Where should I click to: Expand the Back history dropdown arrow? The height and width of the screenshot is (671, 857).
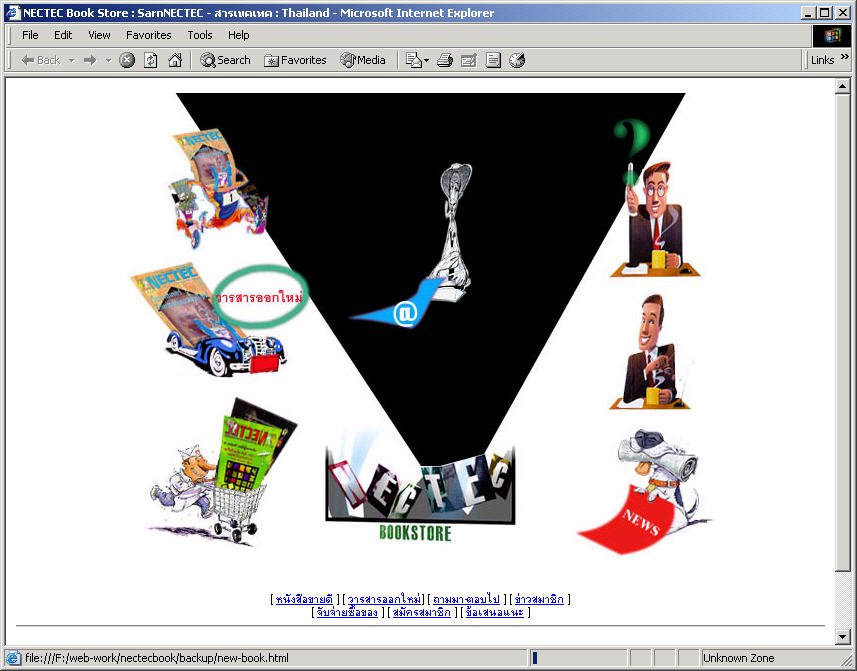coord(71,60)
